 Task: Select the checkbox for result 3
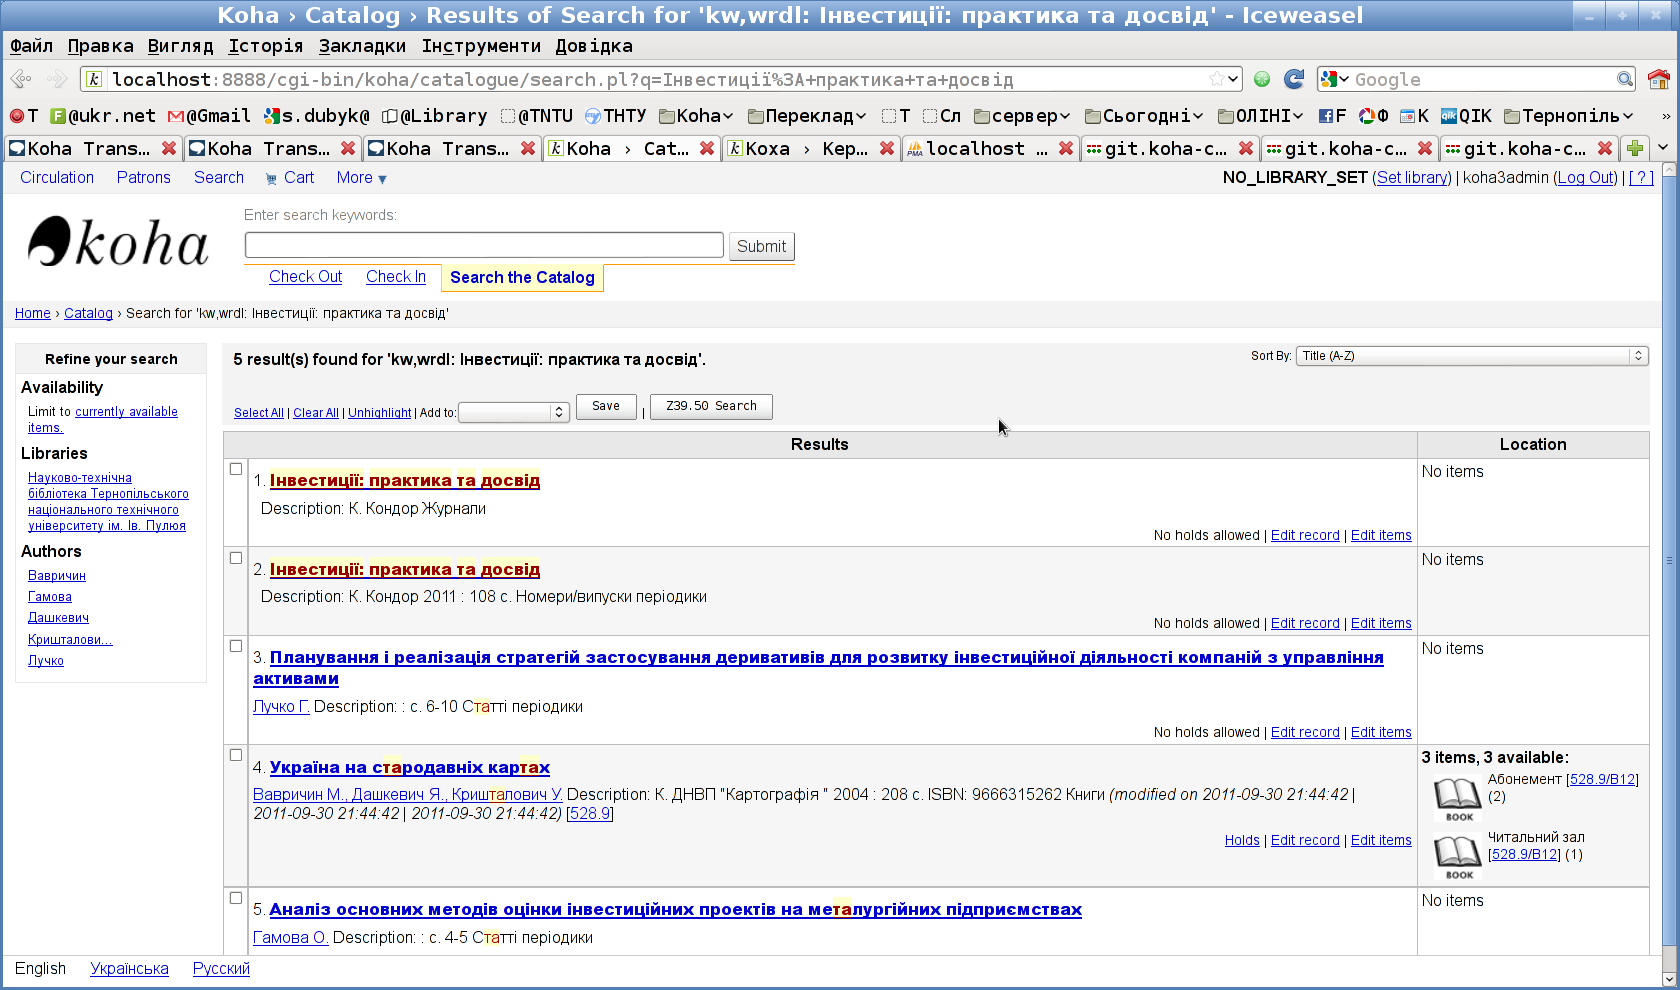click(x=236, y=646)
